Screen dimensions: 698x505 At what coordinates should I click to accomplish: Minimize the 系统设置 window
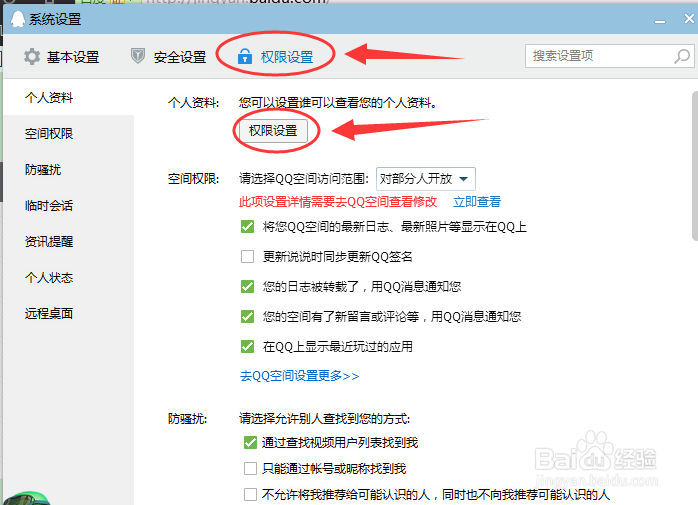click(660, 20)
